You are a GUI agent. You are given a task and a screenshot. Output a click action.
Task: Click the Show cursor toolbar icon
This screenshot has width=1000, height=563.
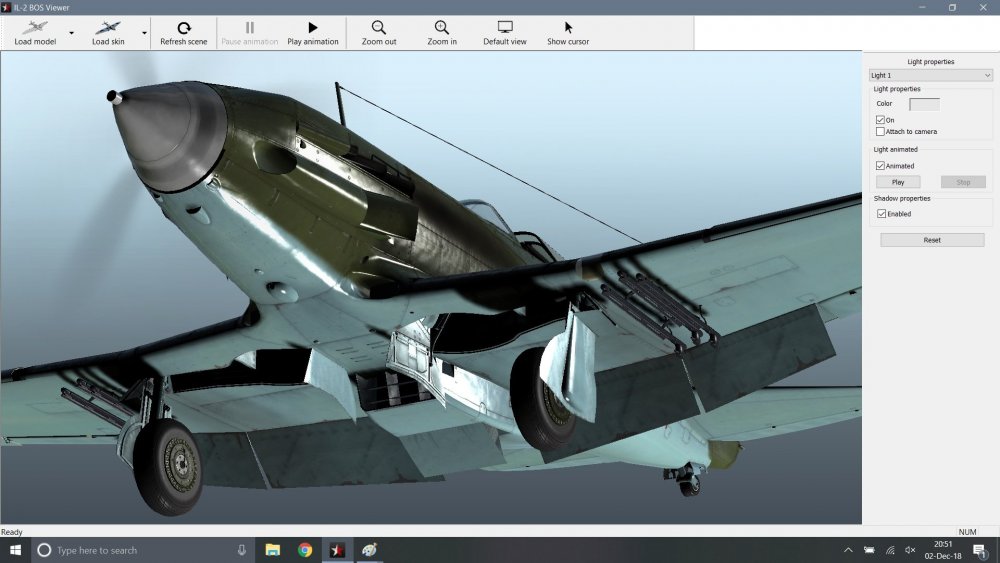[x=568, y=28]
